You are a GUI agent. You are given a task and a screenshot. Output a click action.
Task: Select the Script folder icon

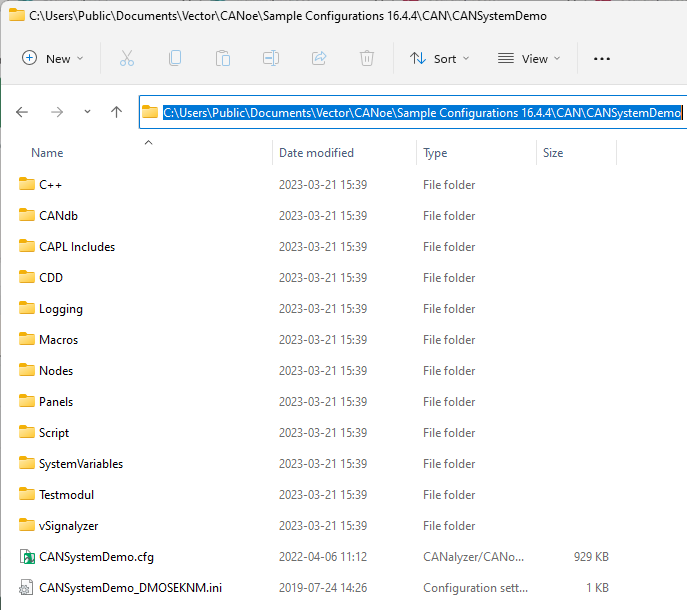coord(27,433)
